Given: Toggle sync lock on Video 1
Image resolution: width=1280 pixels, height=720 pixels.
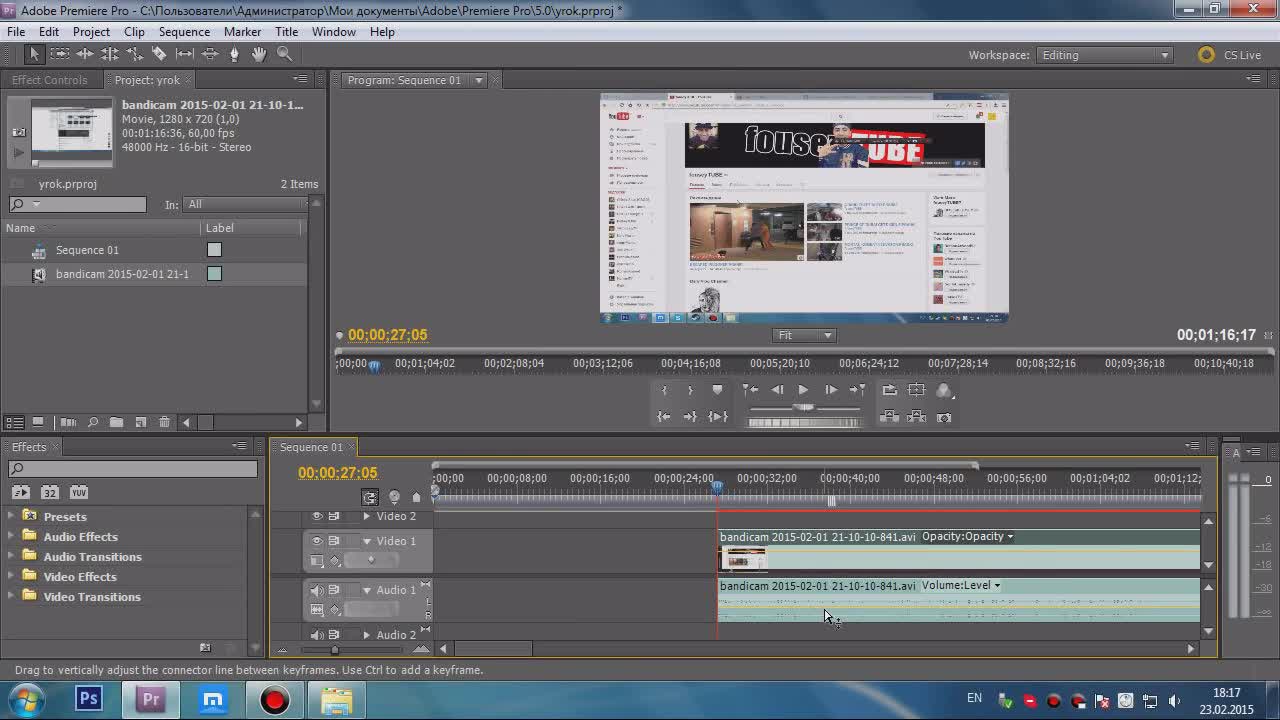Looking at the screenshot, I should click(x=335, y=541).
